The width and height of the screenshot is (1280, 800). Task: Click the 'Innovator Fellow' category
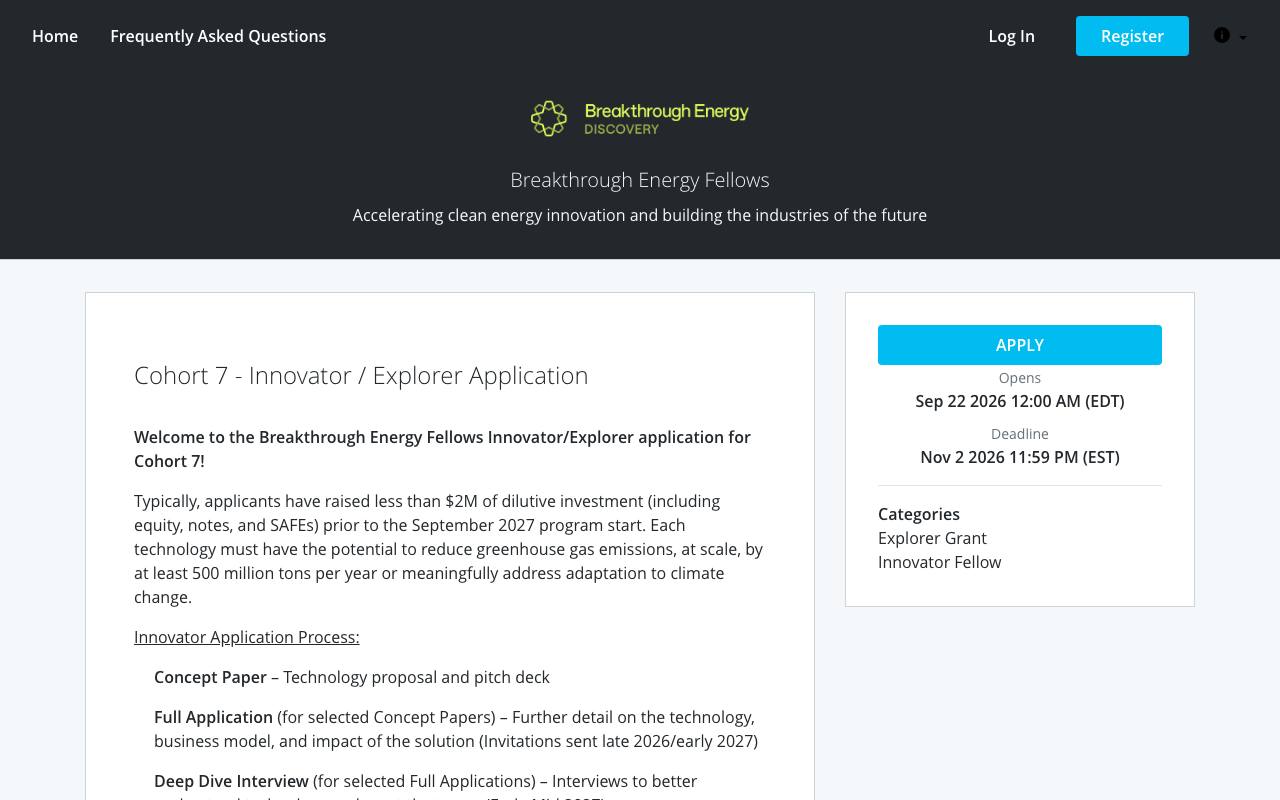click(x=940, y=562)
